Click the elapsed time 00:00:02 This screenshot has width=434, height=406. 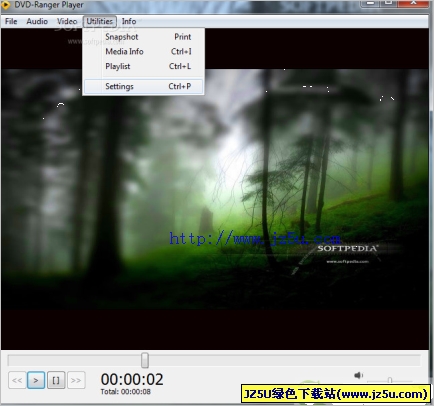click(x=132, y=379)
